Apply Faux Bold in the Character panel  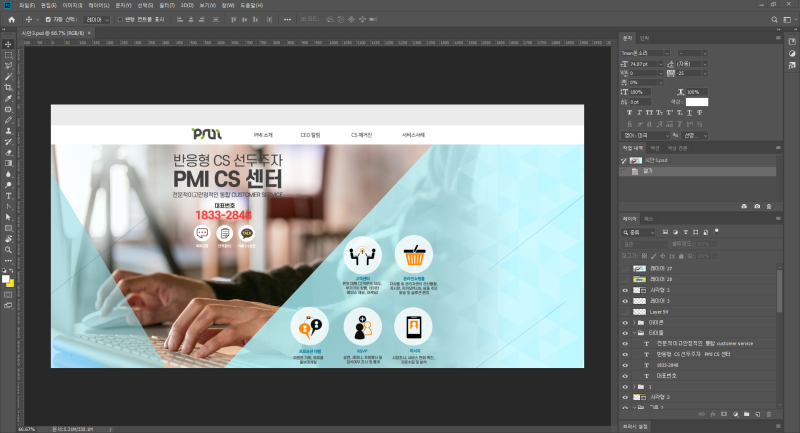click(629, 113)
